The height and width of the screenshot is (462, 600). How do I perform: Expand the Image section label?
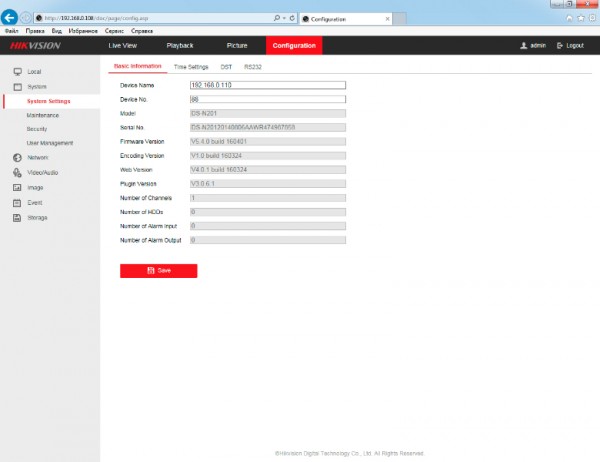(x=35, y=188)
